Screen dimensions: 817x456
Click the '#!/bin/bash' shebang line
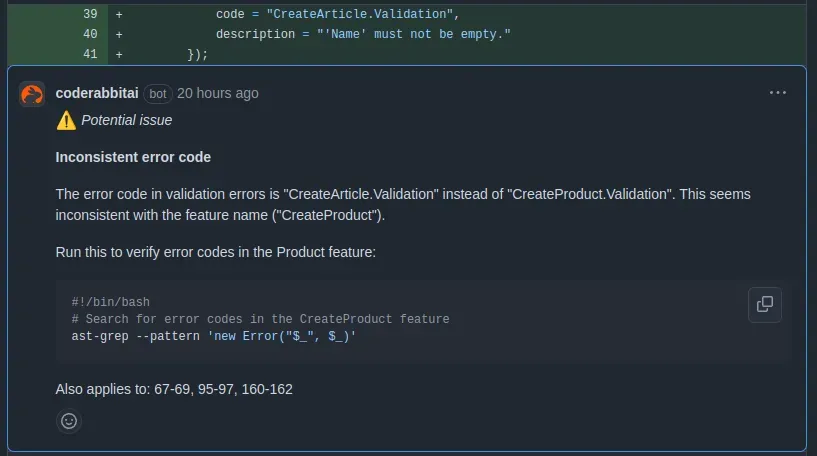[110, 302]
